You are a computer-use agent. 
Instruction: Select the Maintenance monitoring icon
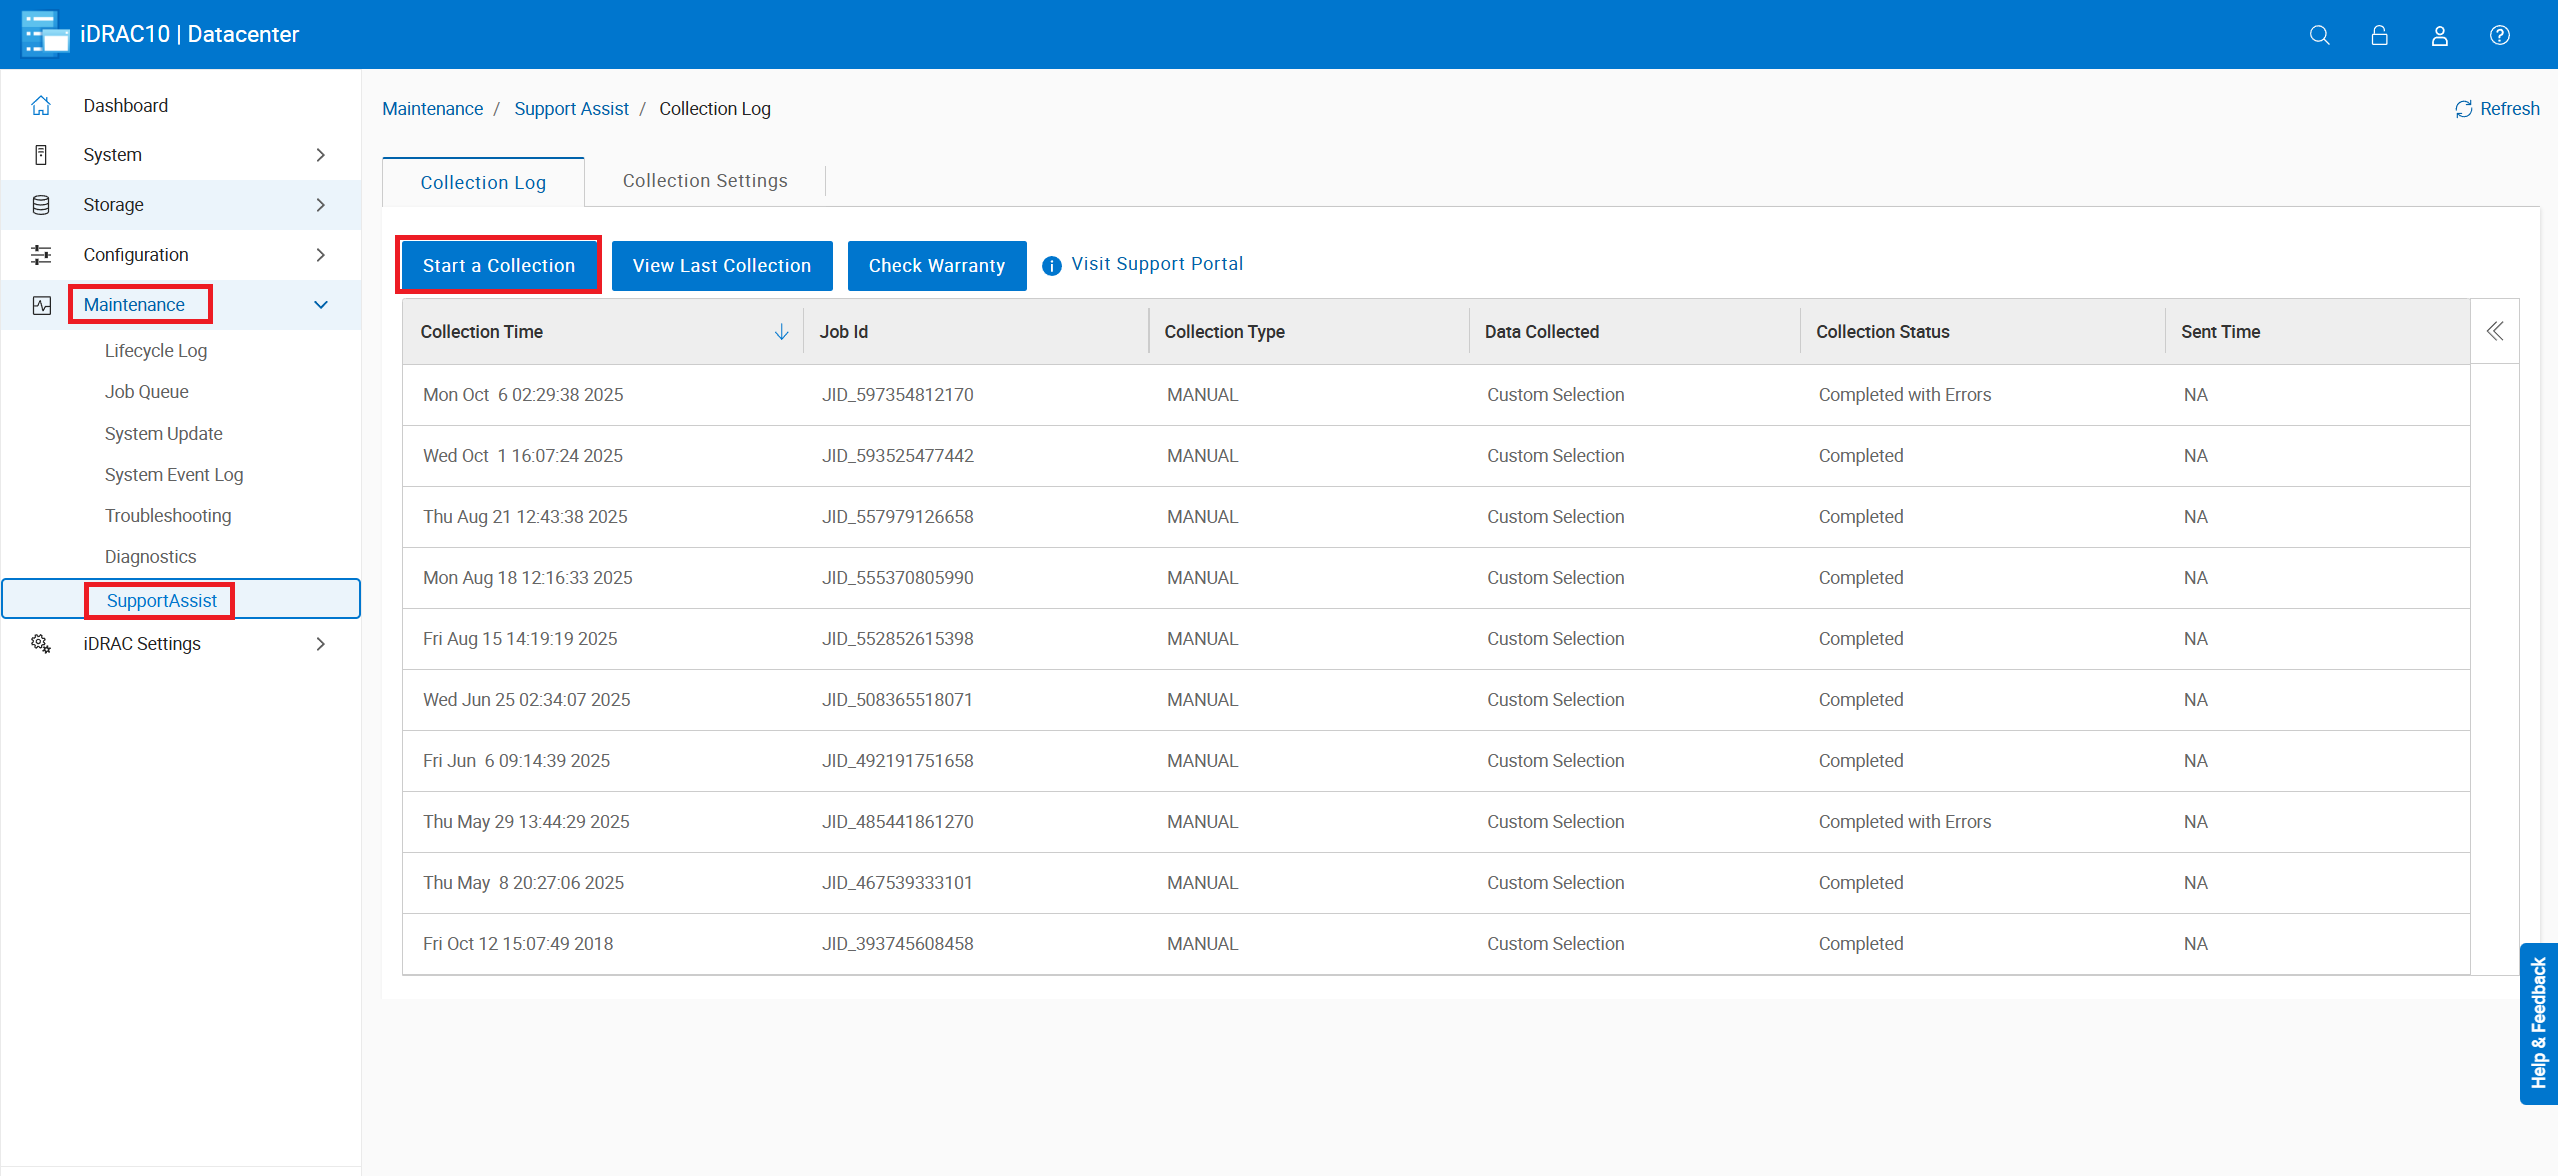point(40,304)
